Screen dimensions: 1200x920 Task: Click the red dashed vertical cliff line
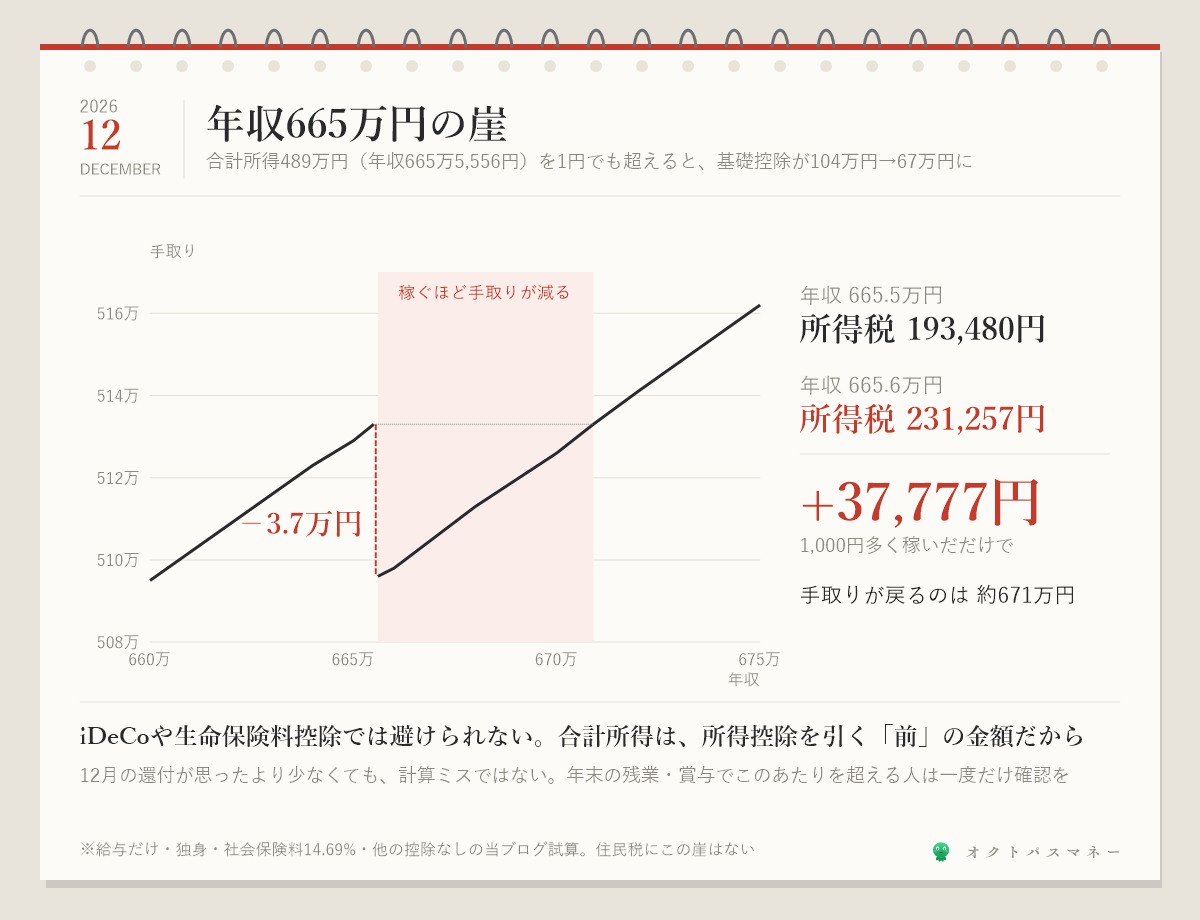click(x=376, y=499)
